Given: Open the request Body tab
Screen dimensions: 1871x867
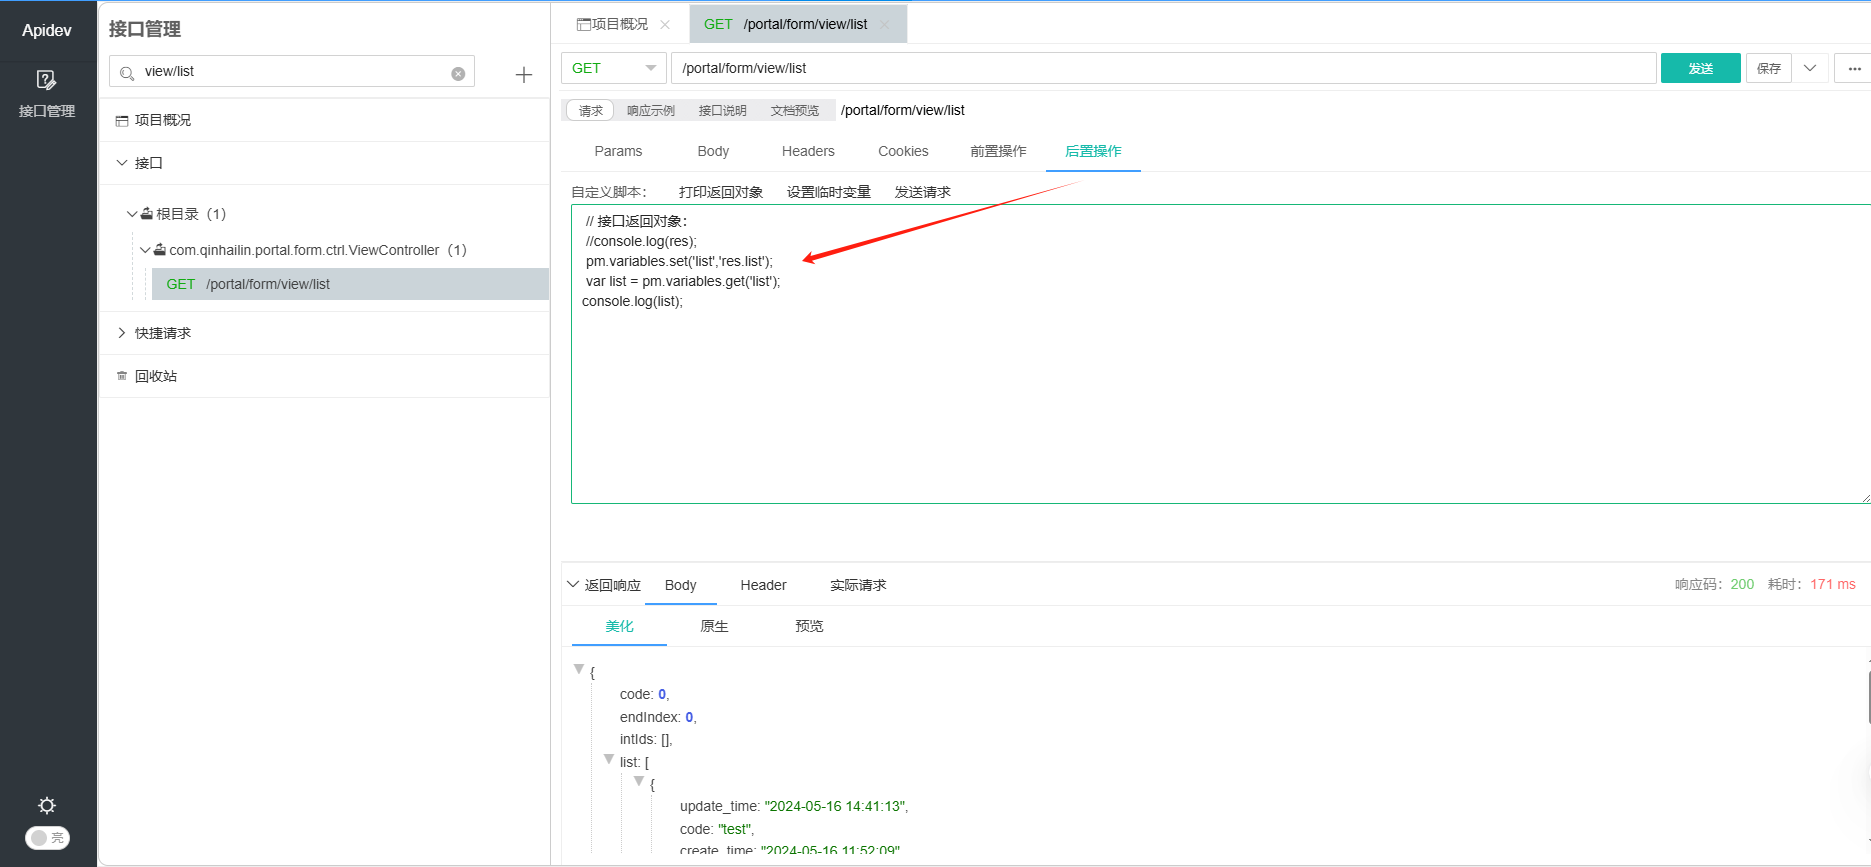Looking at the screenshot, I should 713,151.
